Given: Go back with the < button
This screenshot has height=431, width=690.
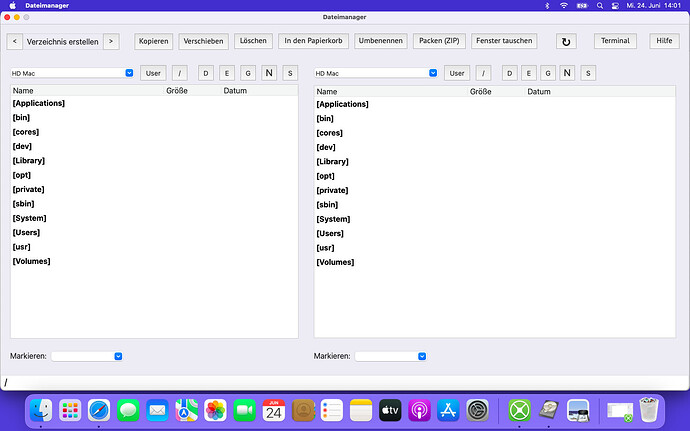Looking at the screenshot, I should pyautogui.click(x=15, y=42).
